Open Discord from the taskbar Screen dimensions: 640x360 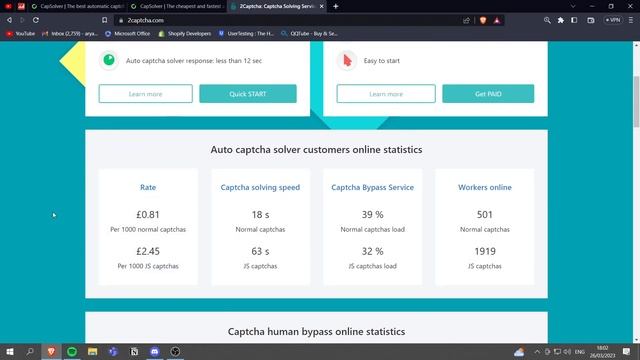point(154,351)
